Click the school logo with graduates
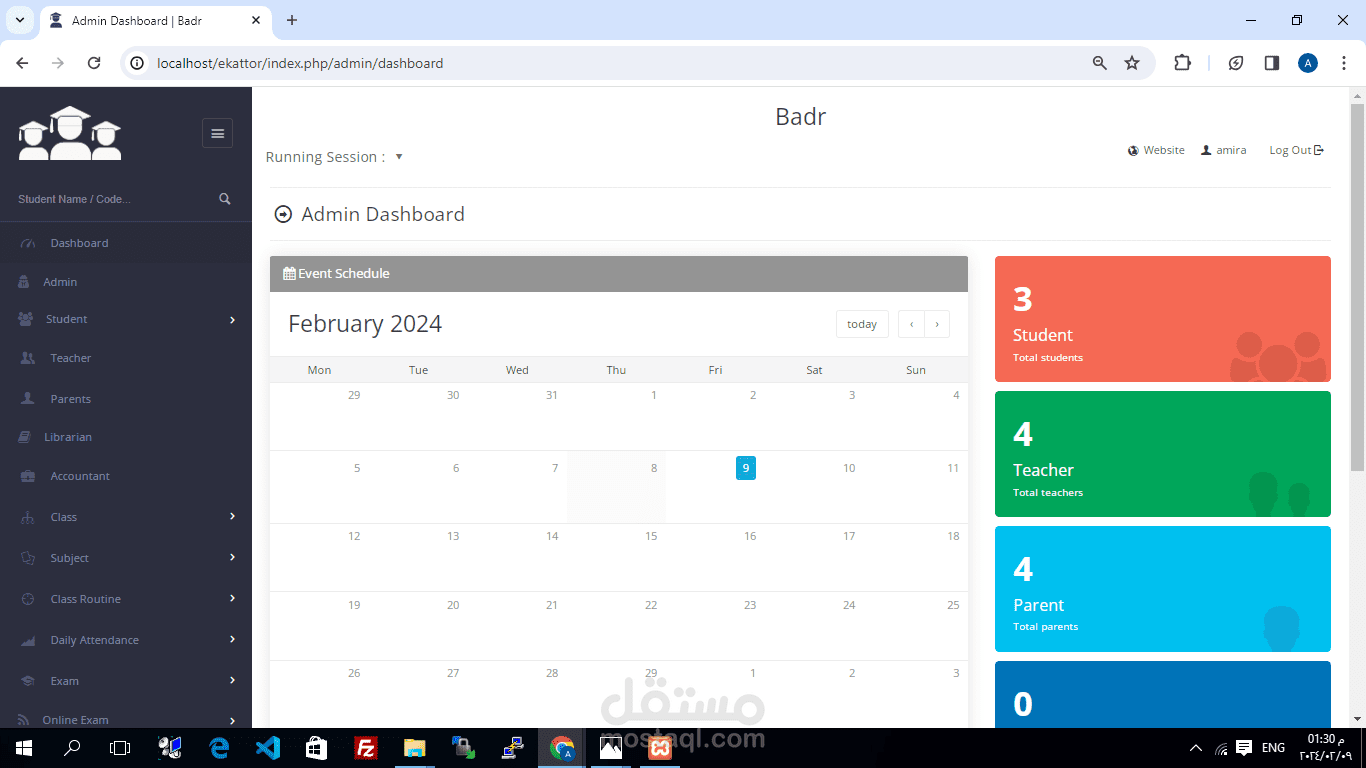Screen dimensions: 1366x768 click(70, 133)
